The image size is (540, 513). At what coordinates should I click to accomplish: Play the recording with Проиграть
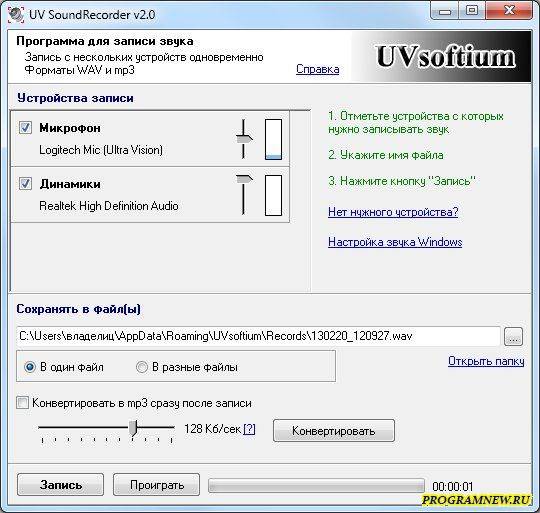point(157,485)
